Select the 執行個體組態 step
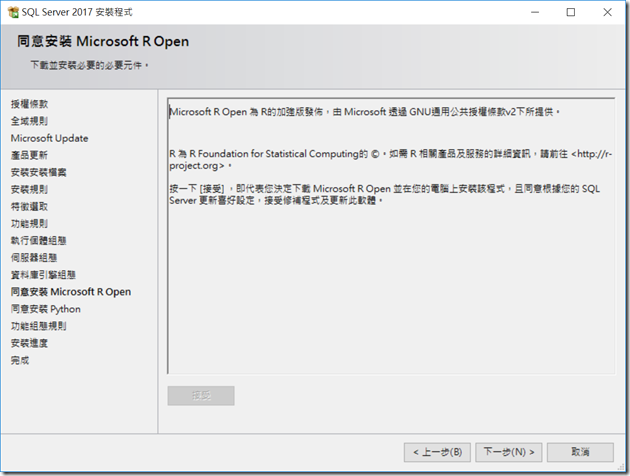Image resolution: width=630 pixels, height=476 pixels. pyautogui.click(x=39, y=241)
